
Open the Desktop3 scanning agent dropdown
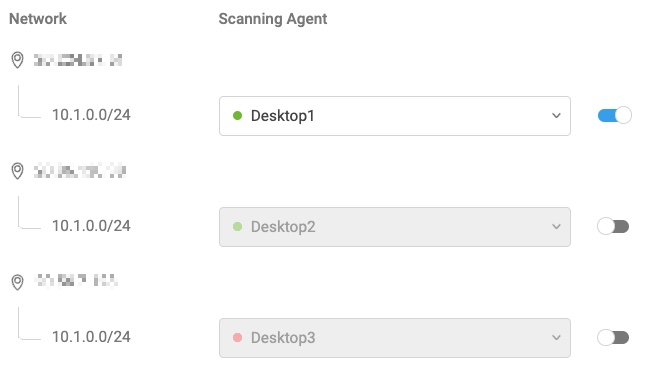[x=395, y=338]
